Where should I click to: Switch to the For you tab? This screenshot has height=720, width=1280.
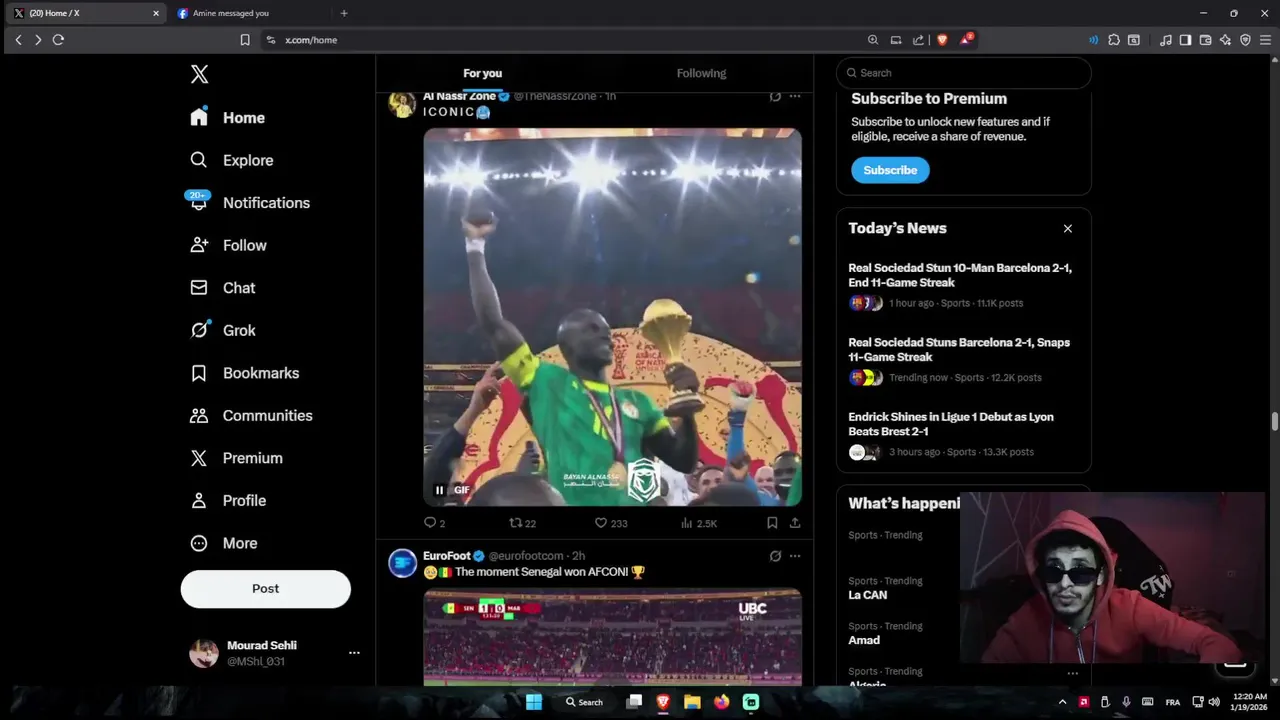click(x=482, y=73)
